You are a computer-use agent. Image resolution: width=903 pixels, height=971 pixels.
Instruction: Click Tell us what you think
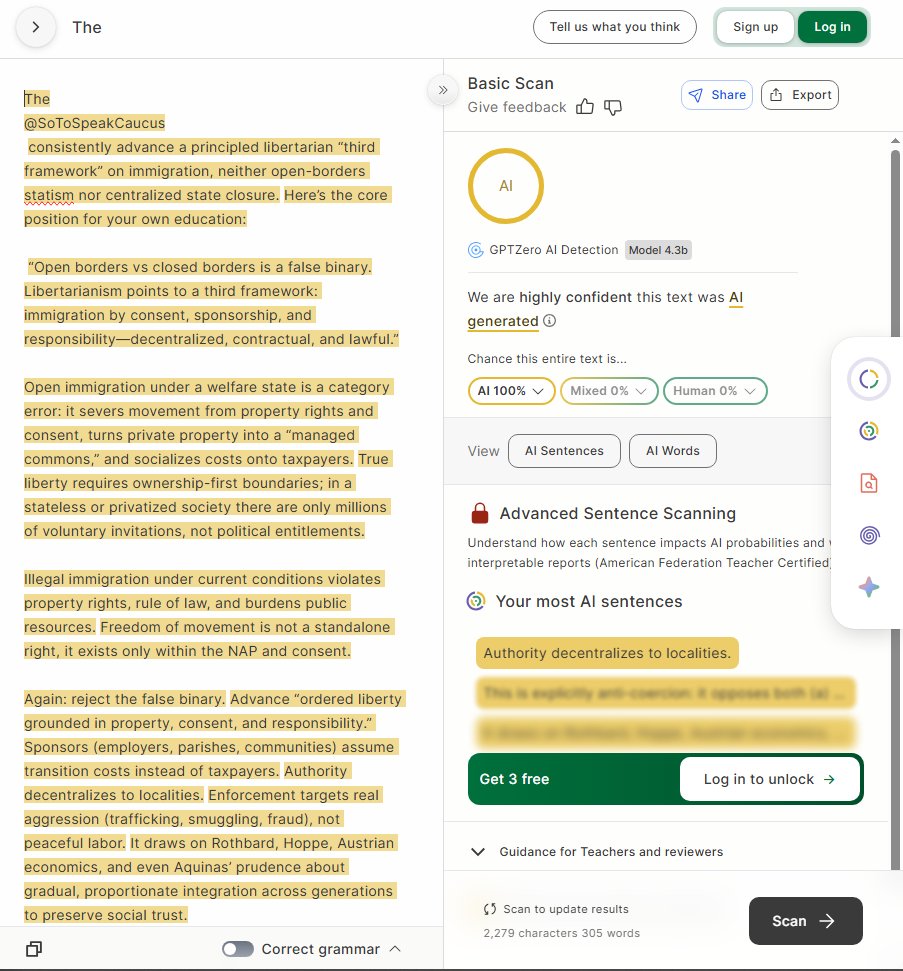(x=614, y=27)
